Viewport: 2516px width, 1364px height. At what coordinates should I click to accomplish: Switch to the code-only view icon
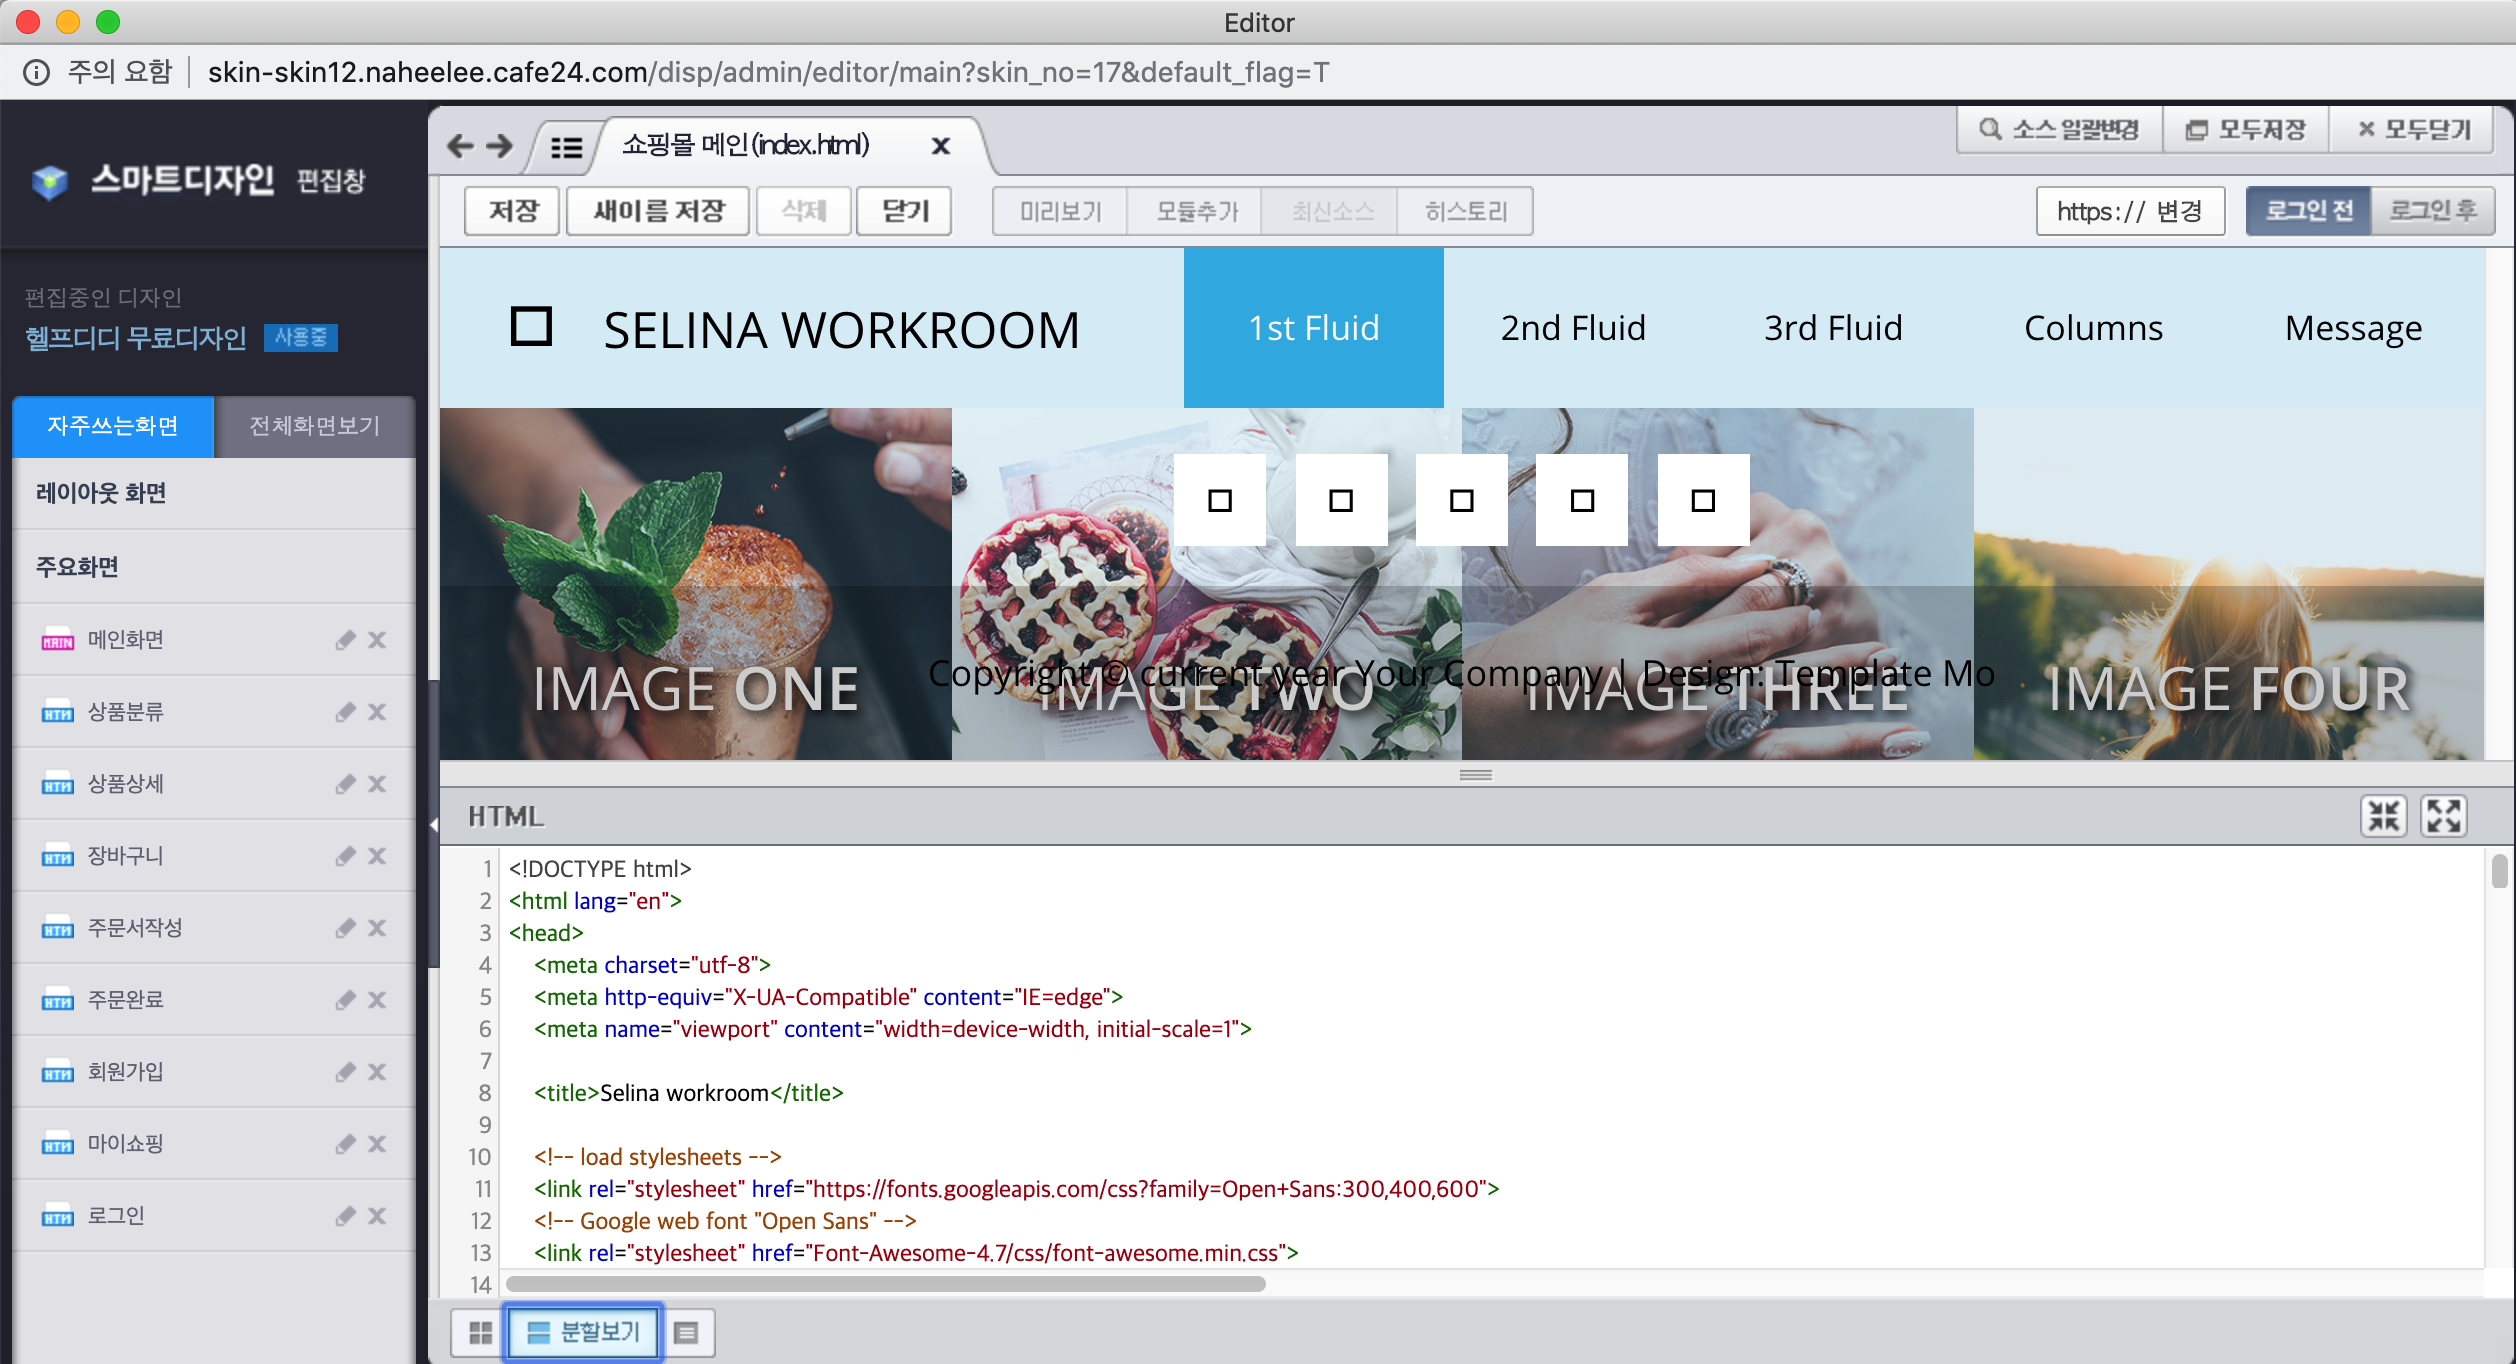(x=686, y=1332)
